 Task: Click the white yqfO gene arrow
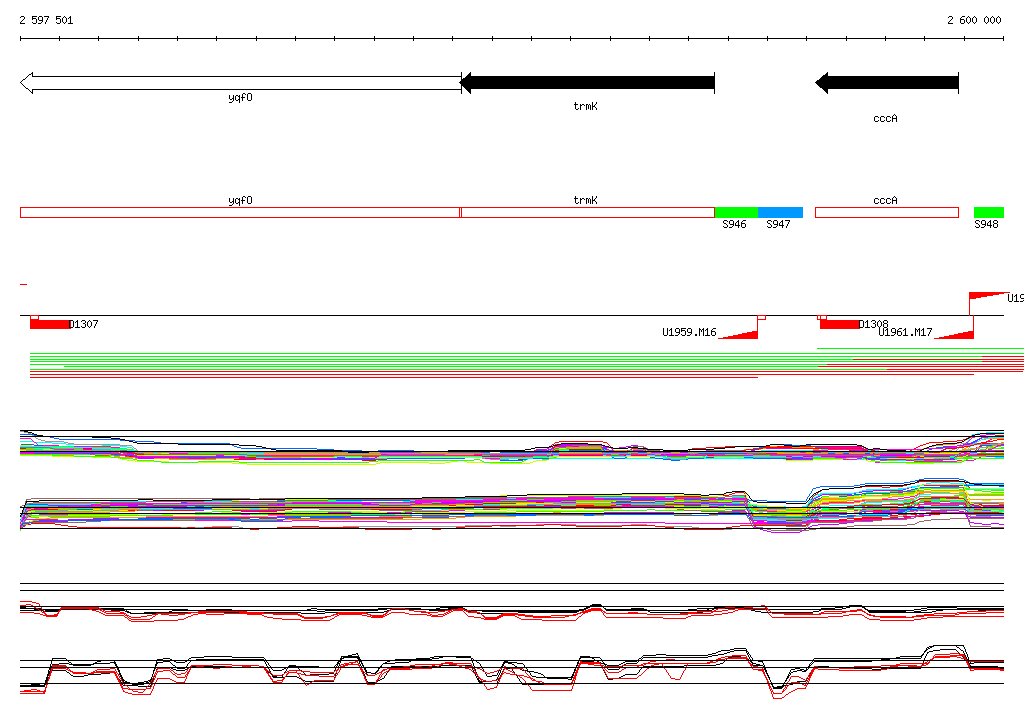click(240, 83)
